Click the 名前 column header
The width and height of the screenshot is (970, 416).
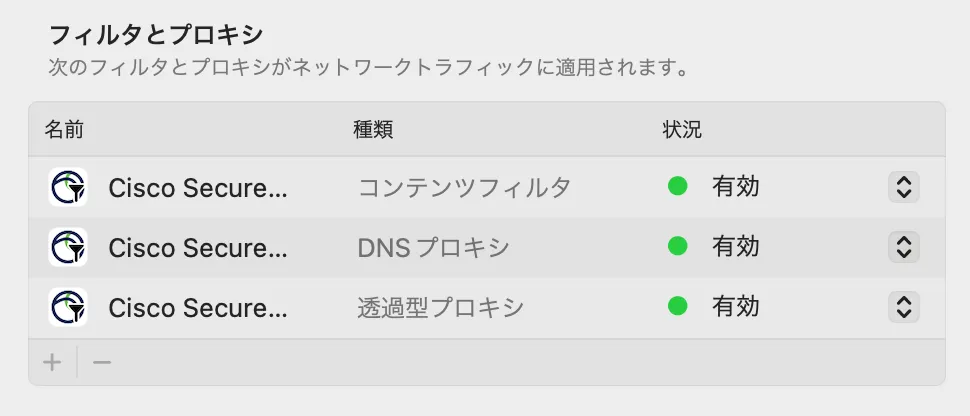pyautogui.click(x=64, y=129)
